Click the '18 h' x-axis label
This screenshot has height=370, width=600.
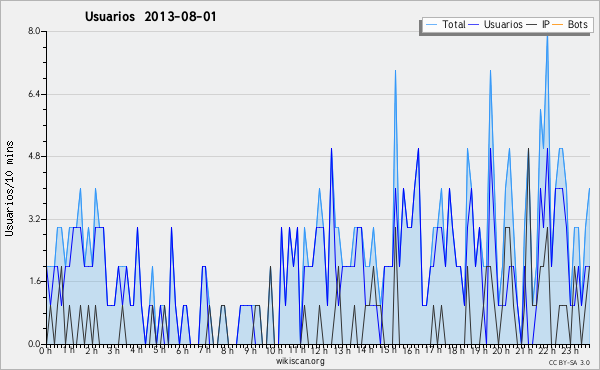click(456, 350)
